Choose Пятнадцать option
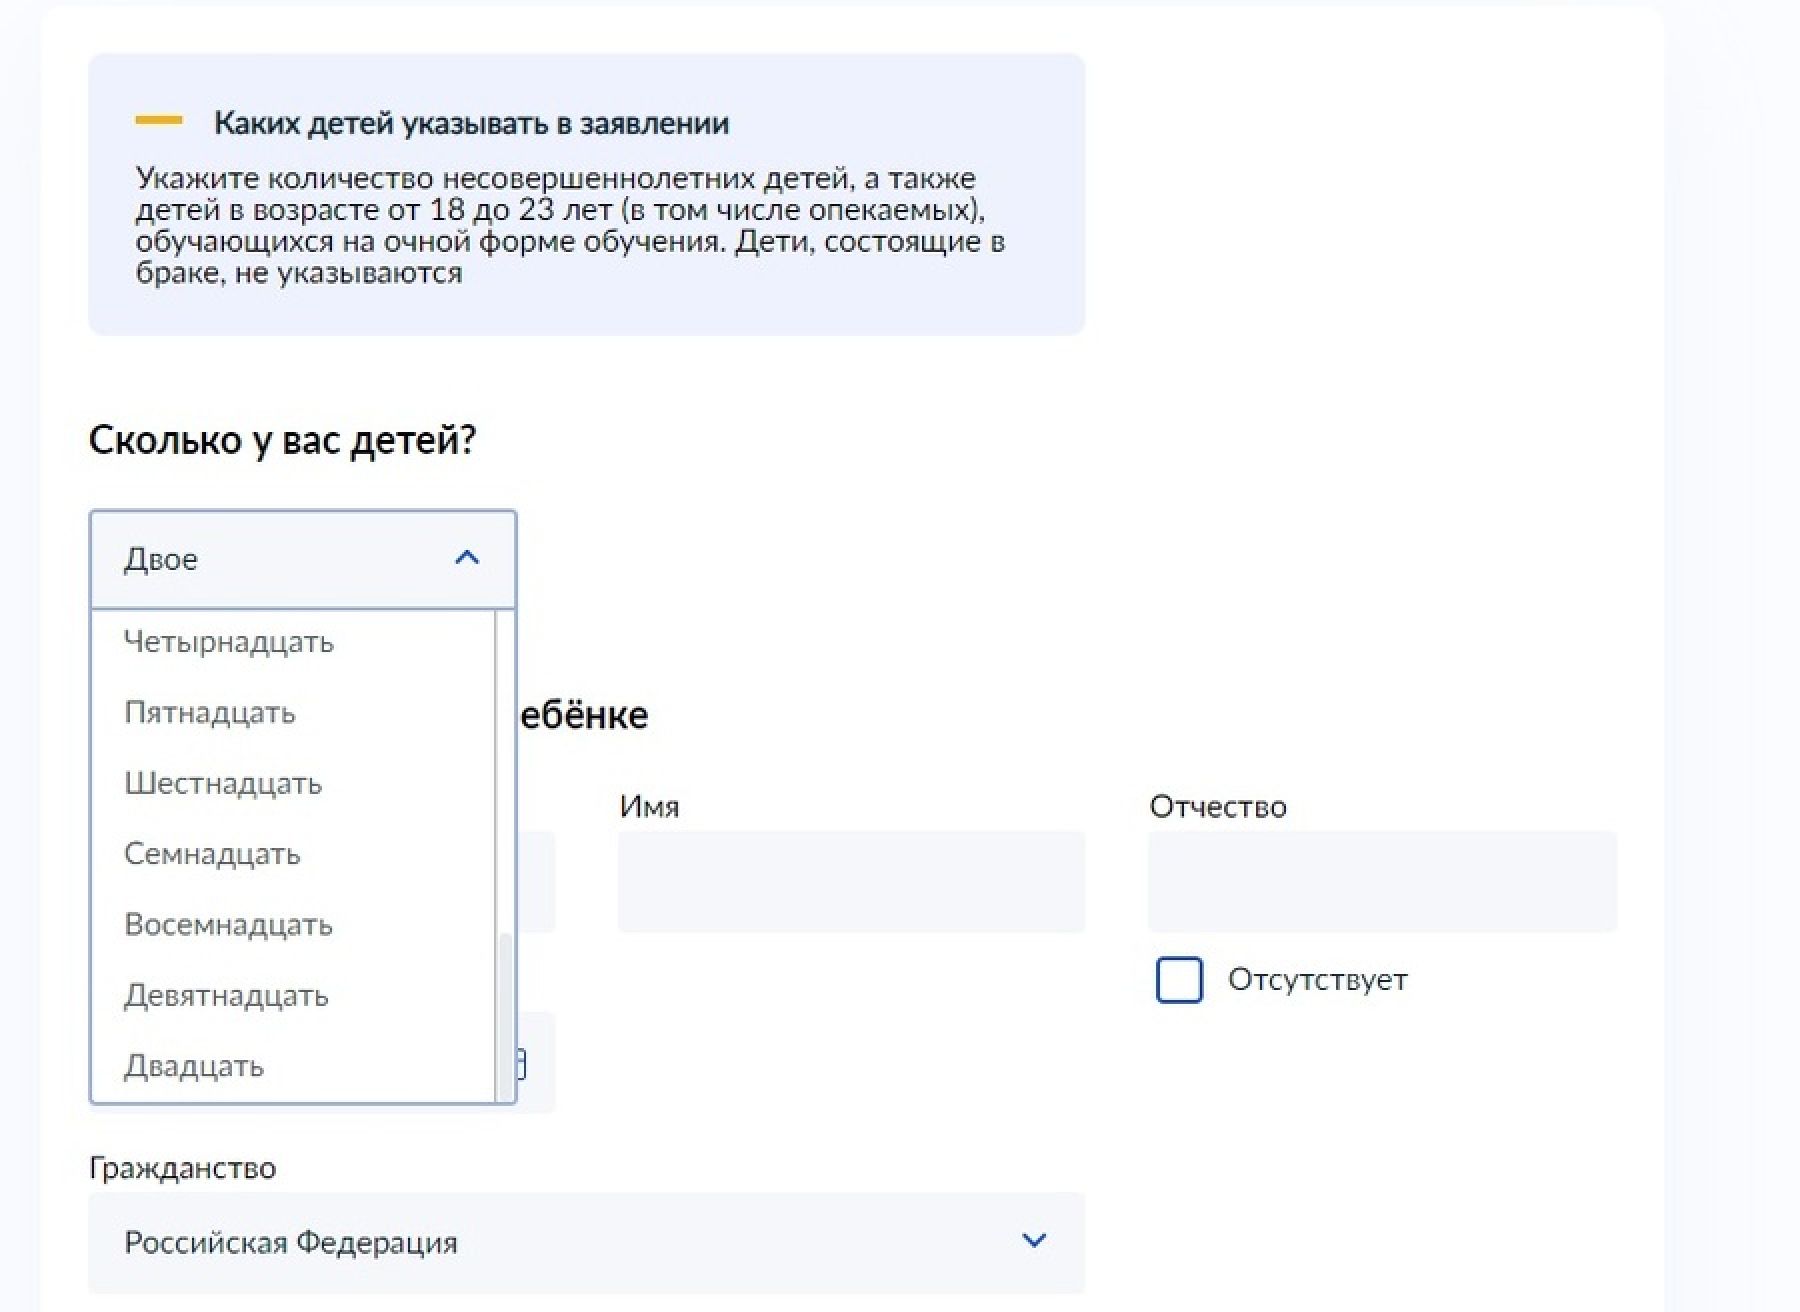The height and width of the screenshot is (1312, 1800). (293, 713)
